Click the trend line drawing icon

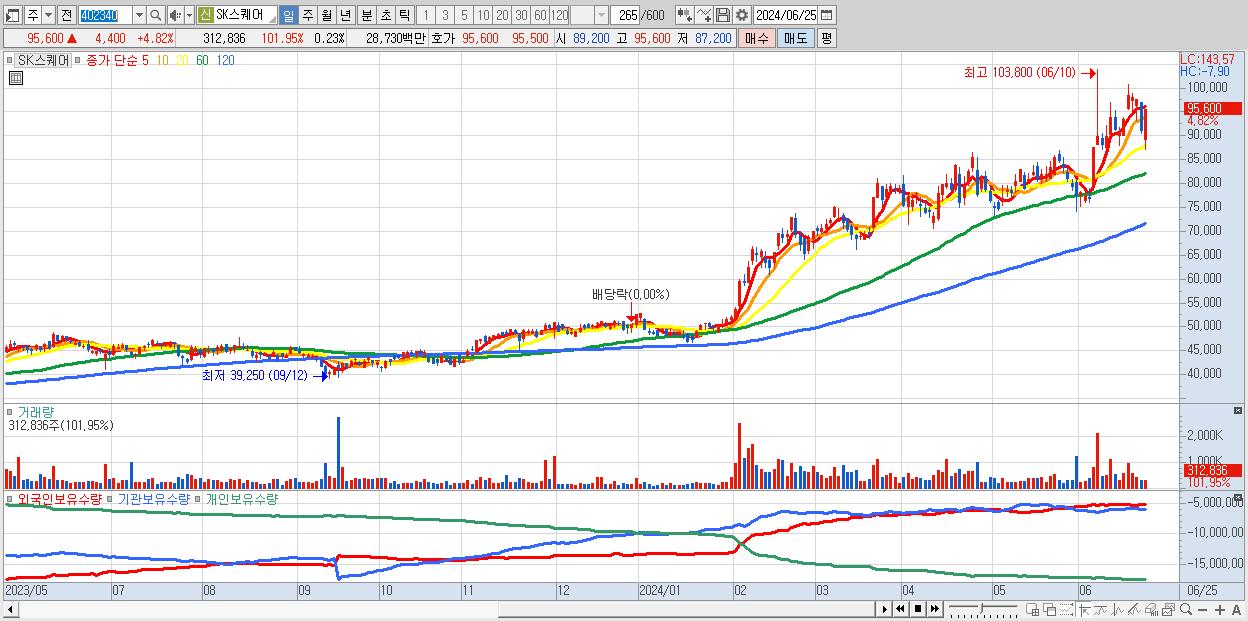1134,609
